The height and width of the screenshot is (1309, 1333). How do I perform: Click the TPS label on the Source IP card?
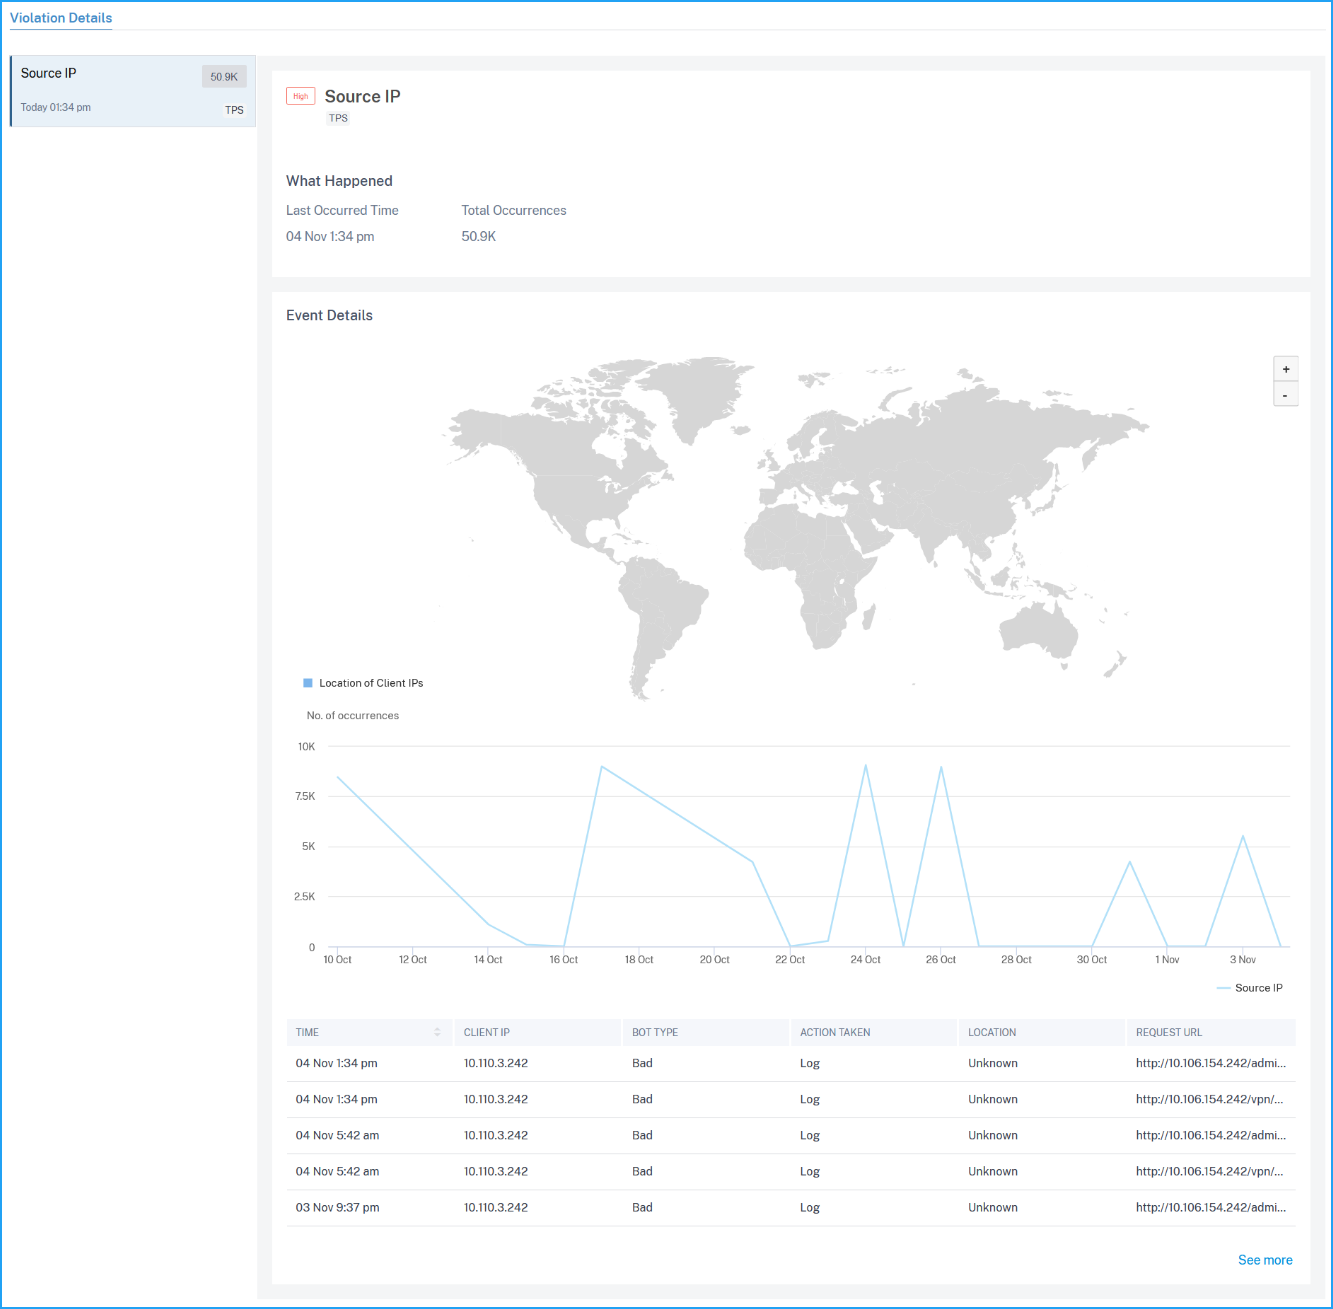click(x=234, y=110)
